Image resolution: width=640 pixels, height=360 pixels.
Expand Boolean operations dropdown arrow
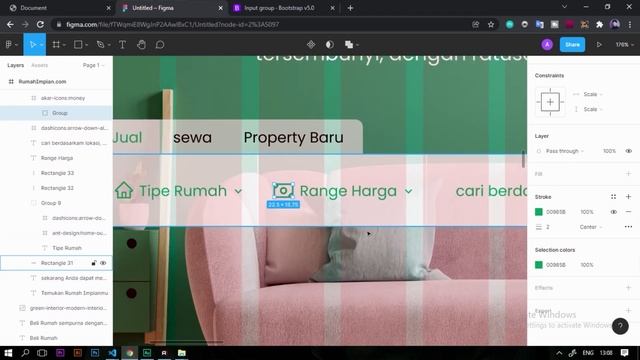coord(358,45)
